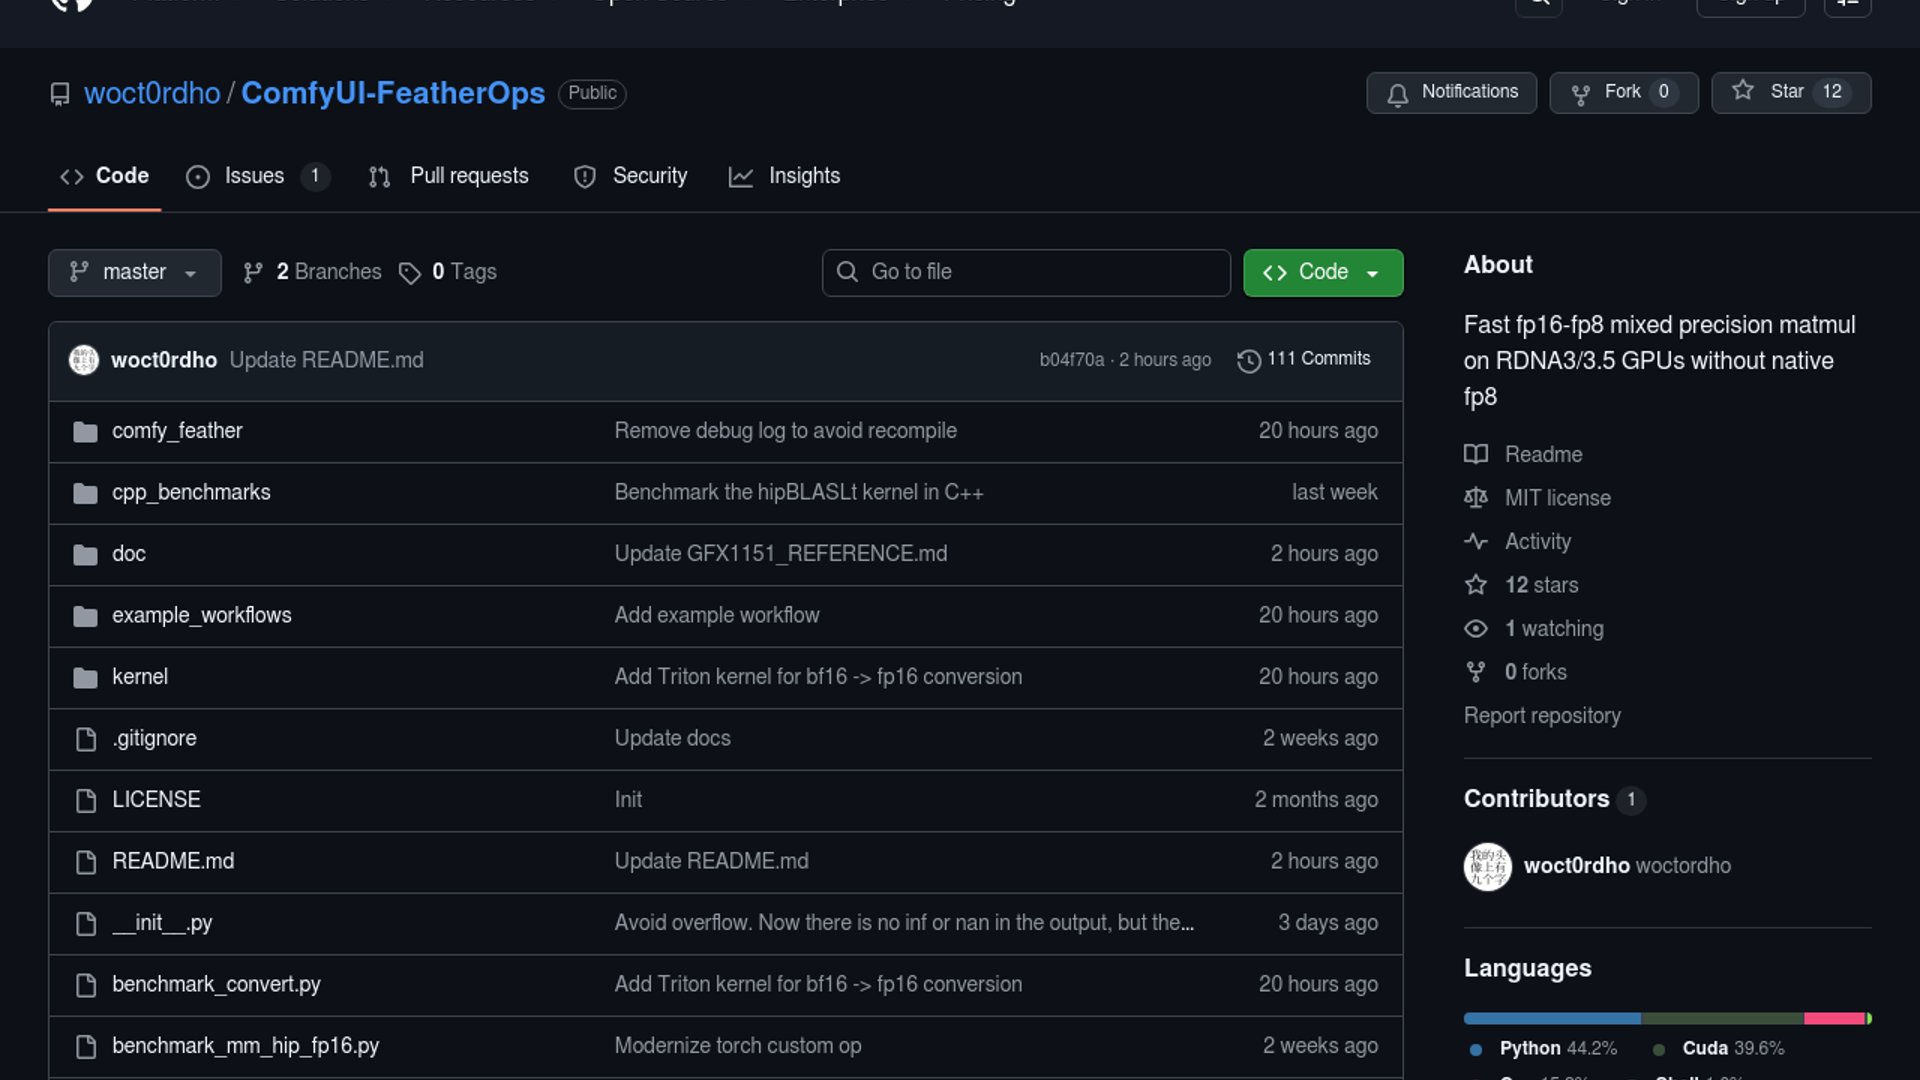Viewport: 1920px width, 1080px height.
Task: Click the Star icon button
Action: coord(1743,91)
